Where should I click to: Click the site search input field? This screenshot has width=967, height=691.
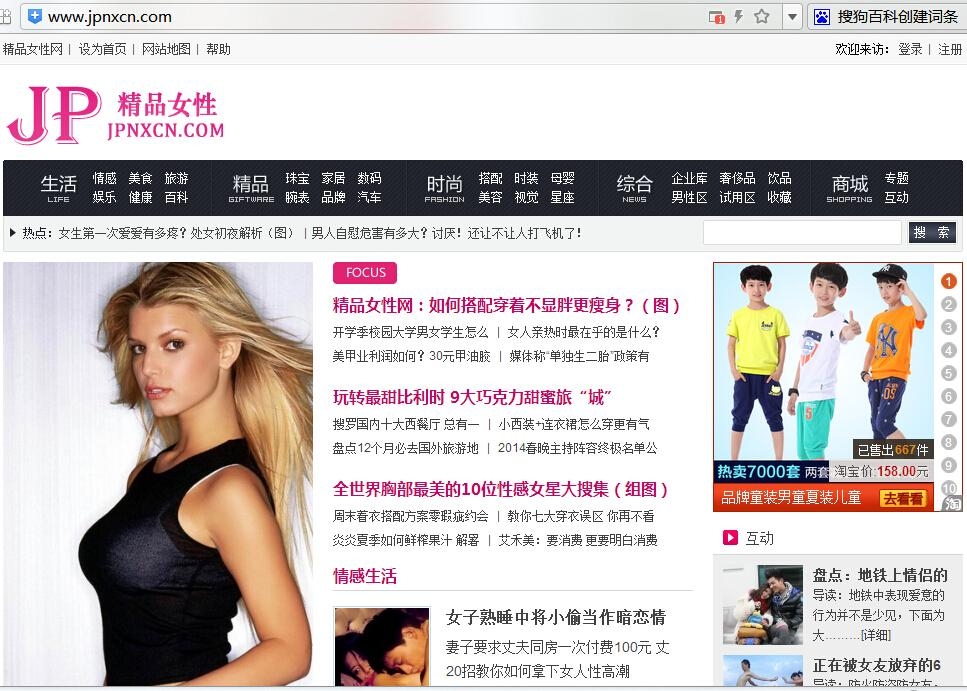tap(801, 233)
